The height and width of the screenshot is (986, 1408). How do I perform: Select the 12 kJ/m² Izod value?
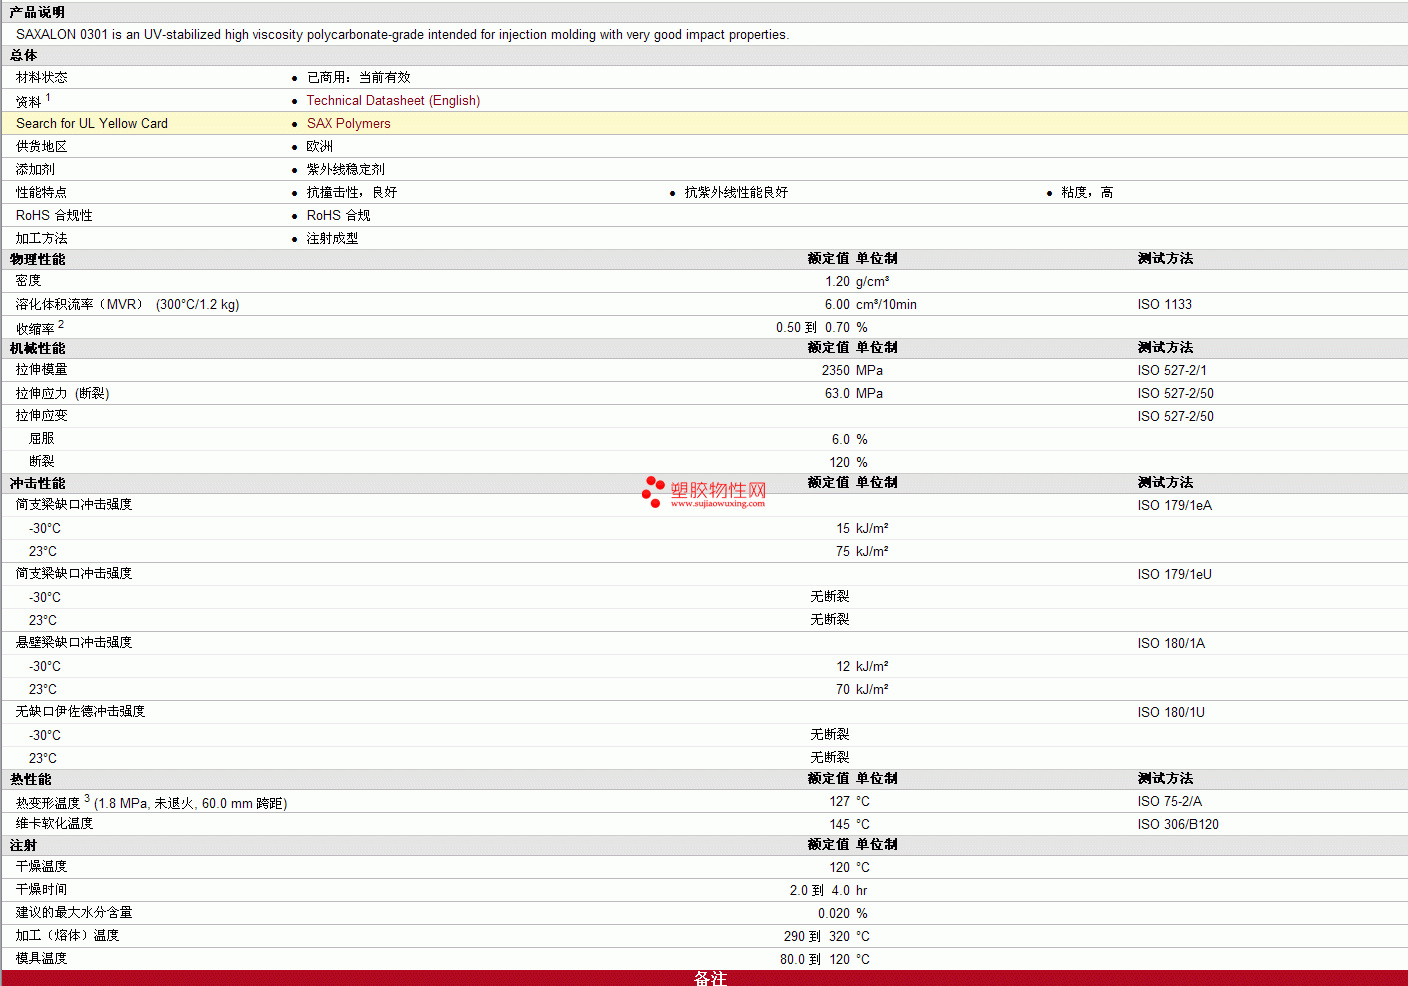tap(862, 666)
